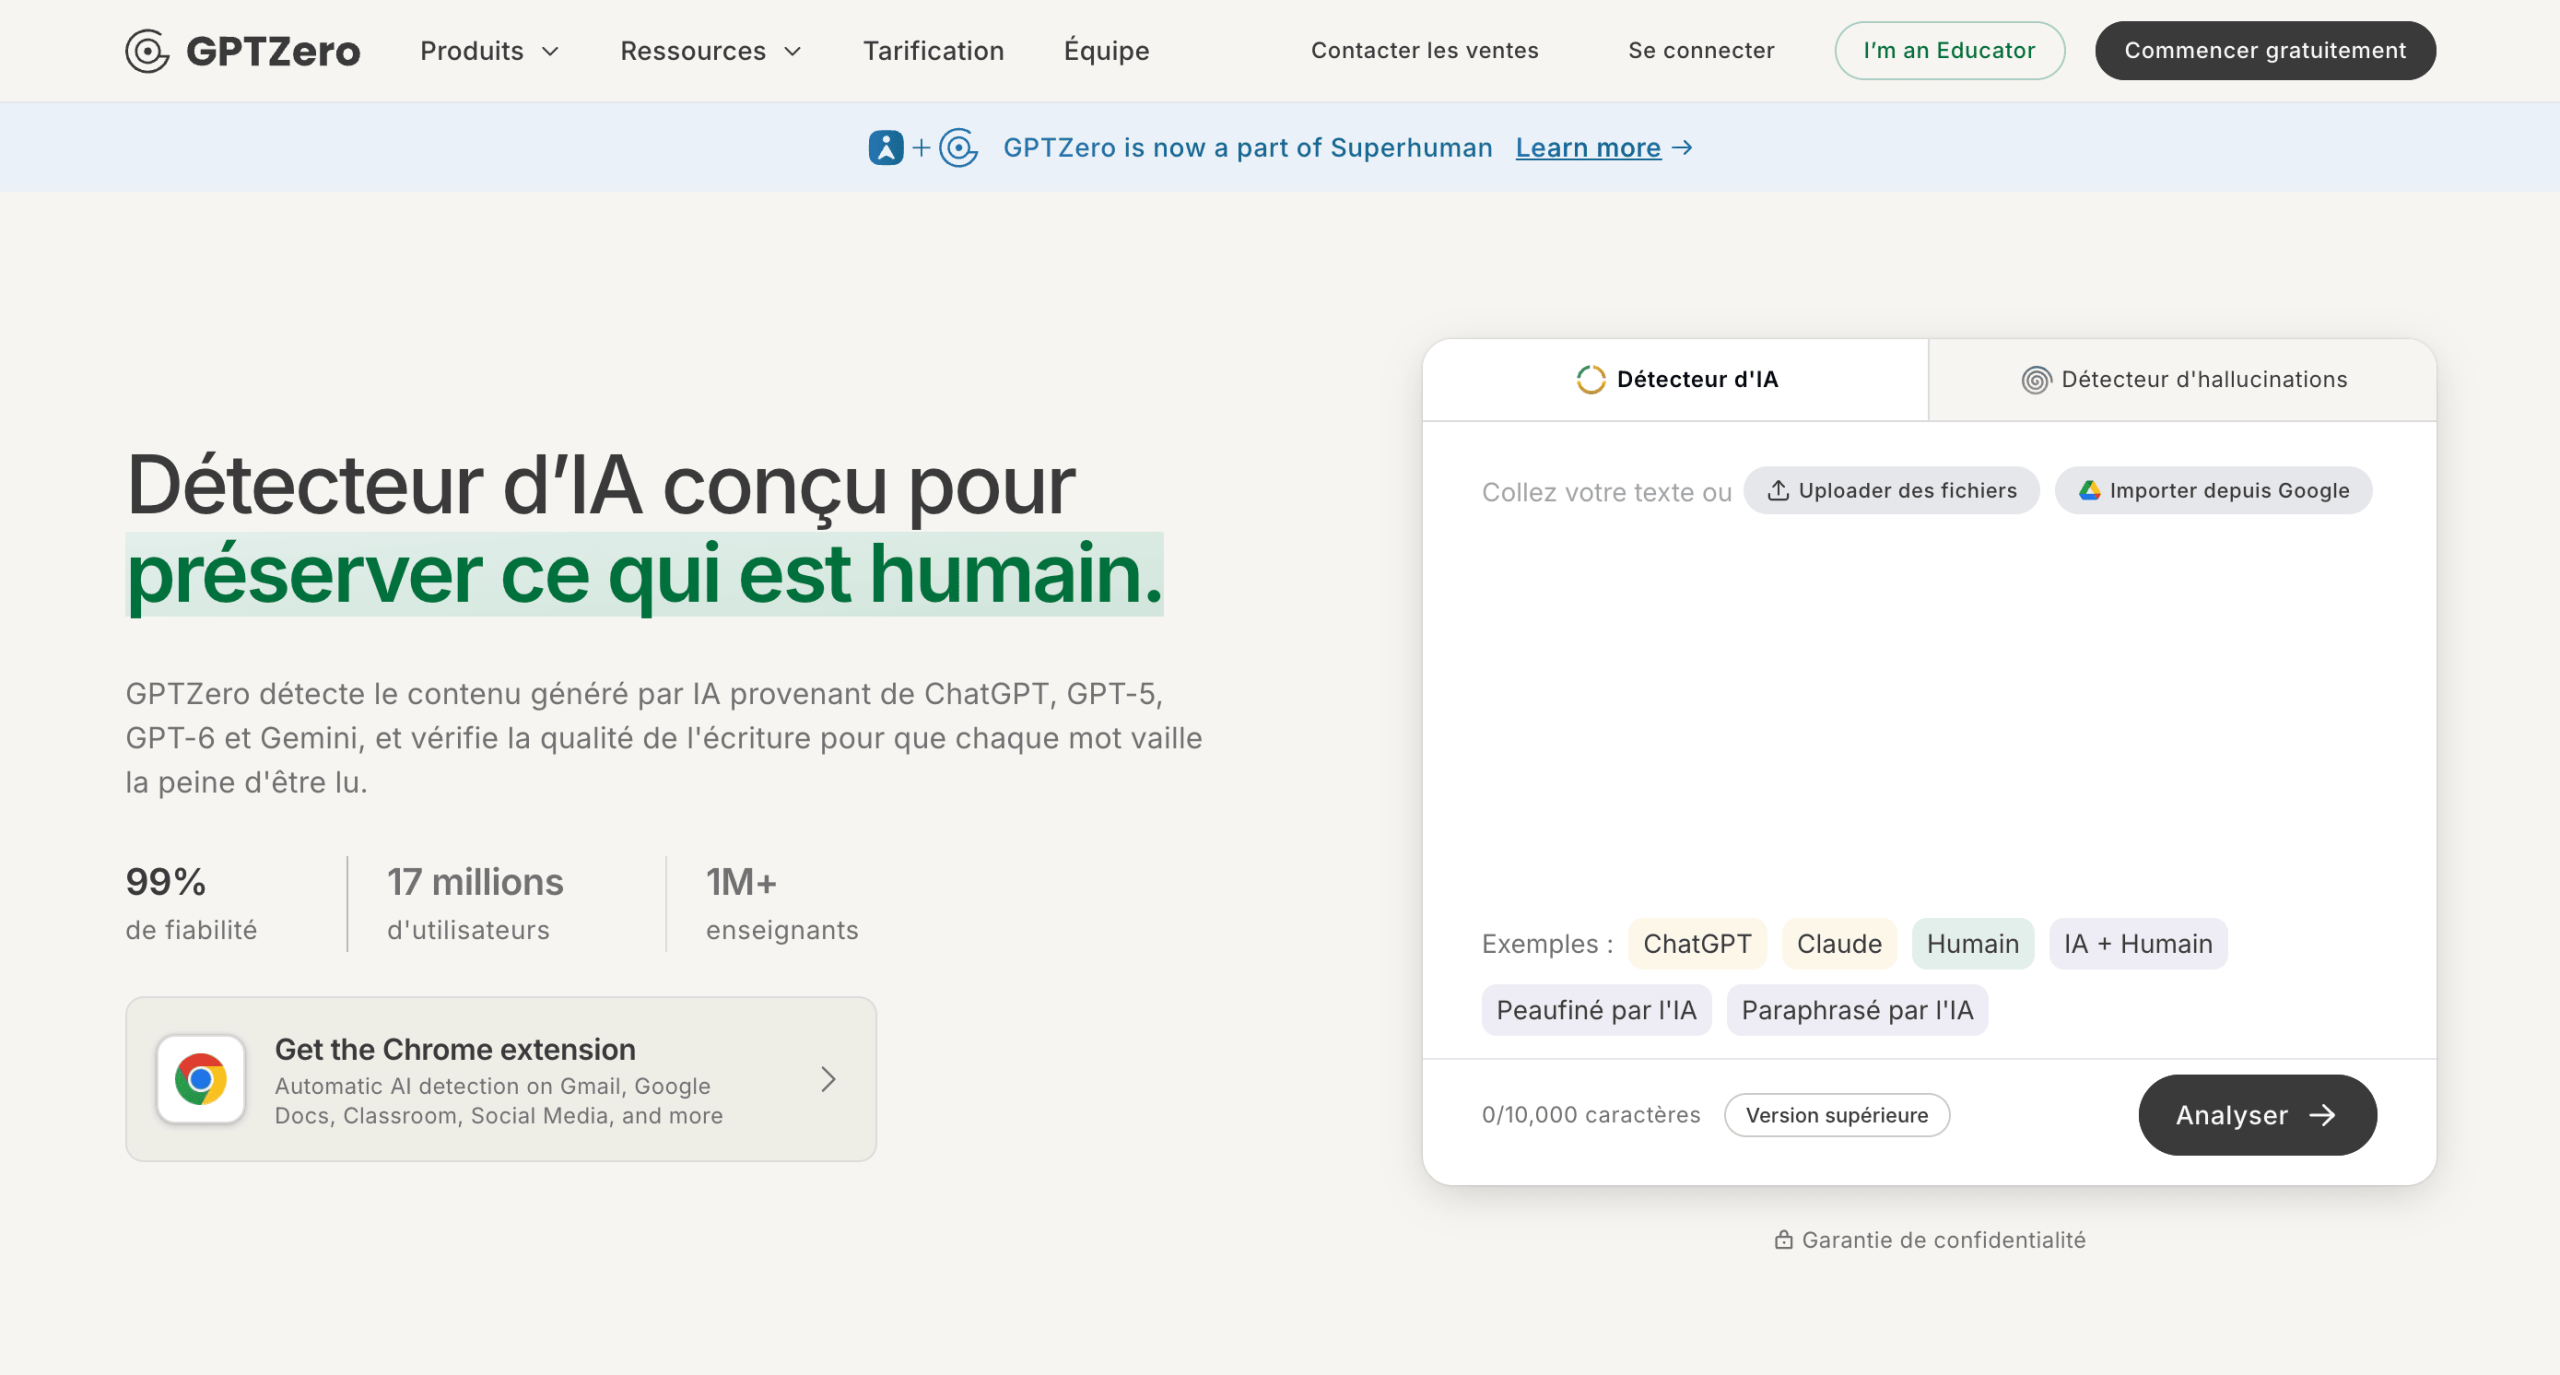Open Garantie de confidentialité link
The image size is (2560, 1375).
pyautogui.click(x=1929, y=1240)
